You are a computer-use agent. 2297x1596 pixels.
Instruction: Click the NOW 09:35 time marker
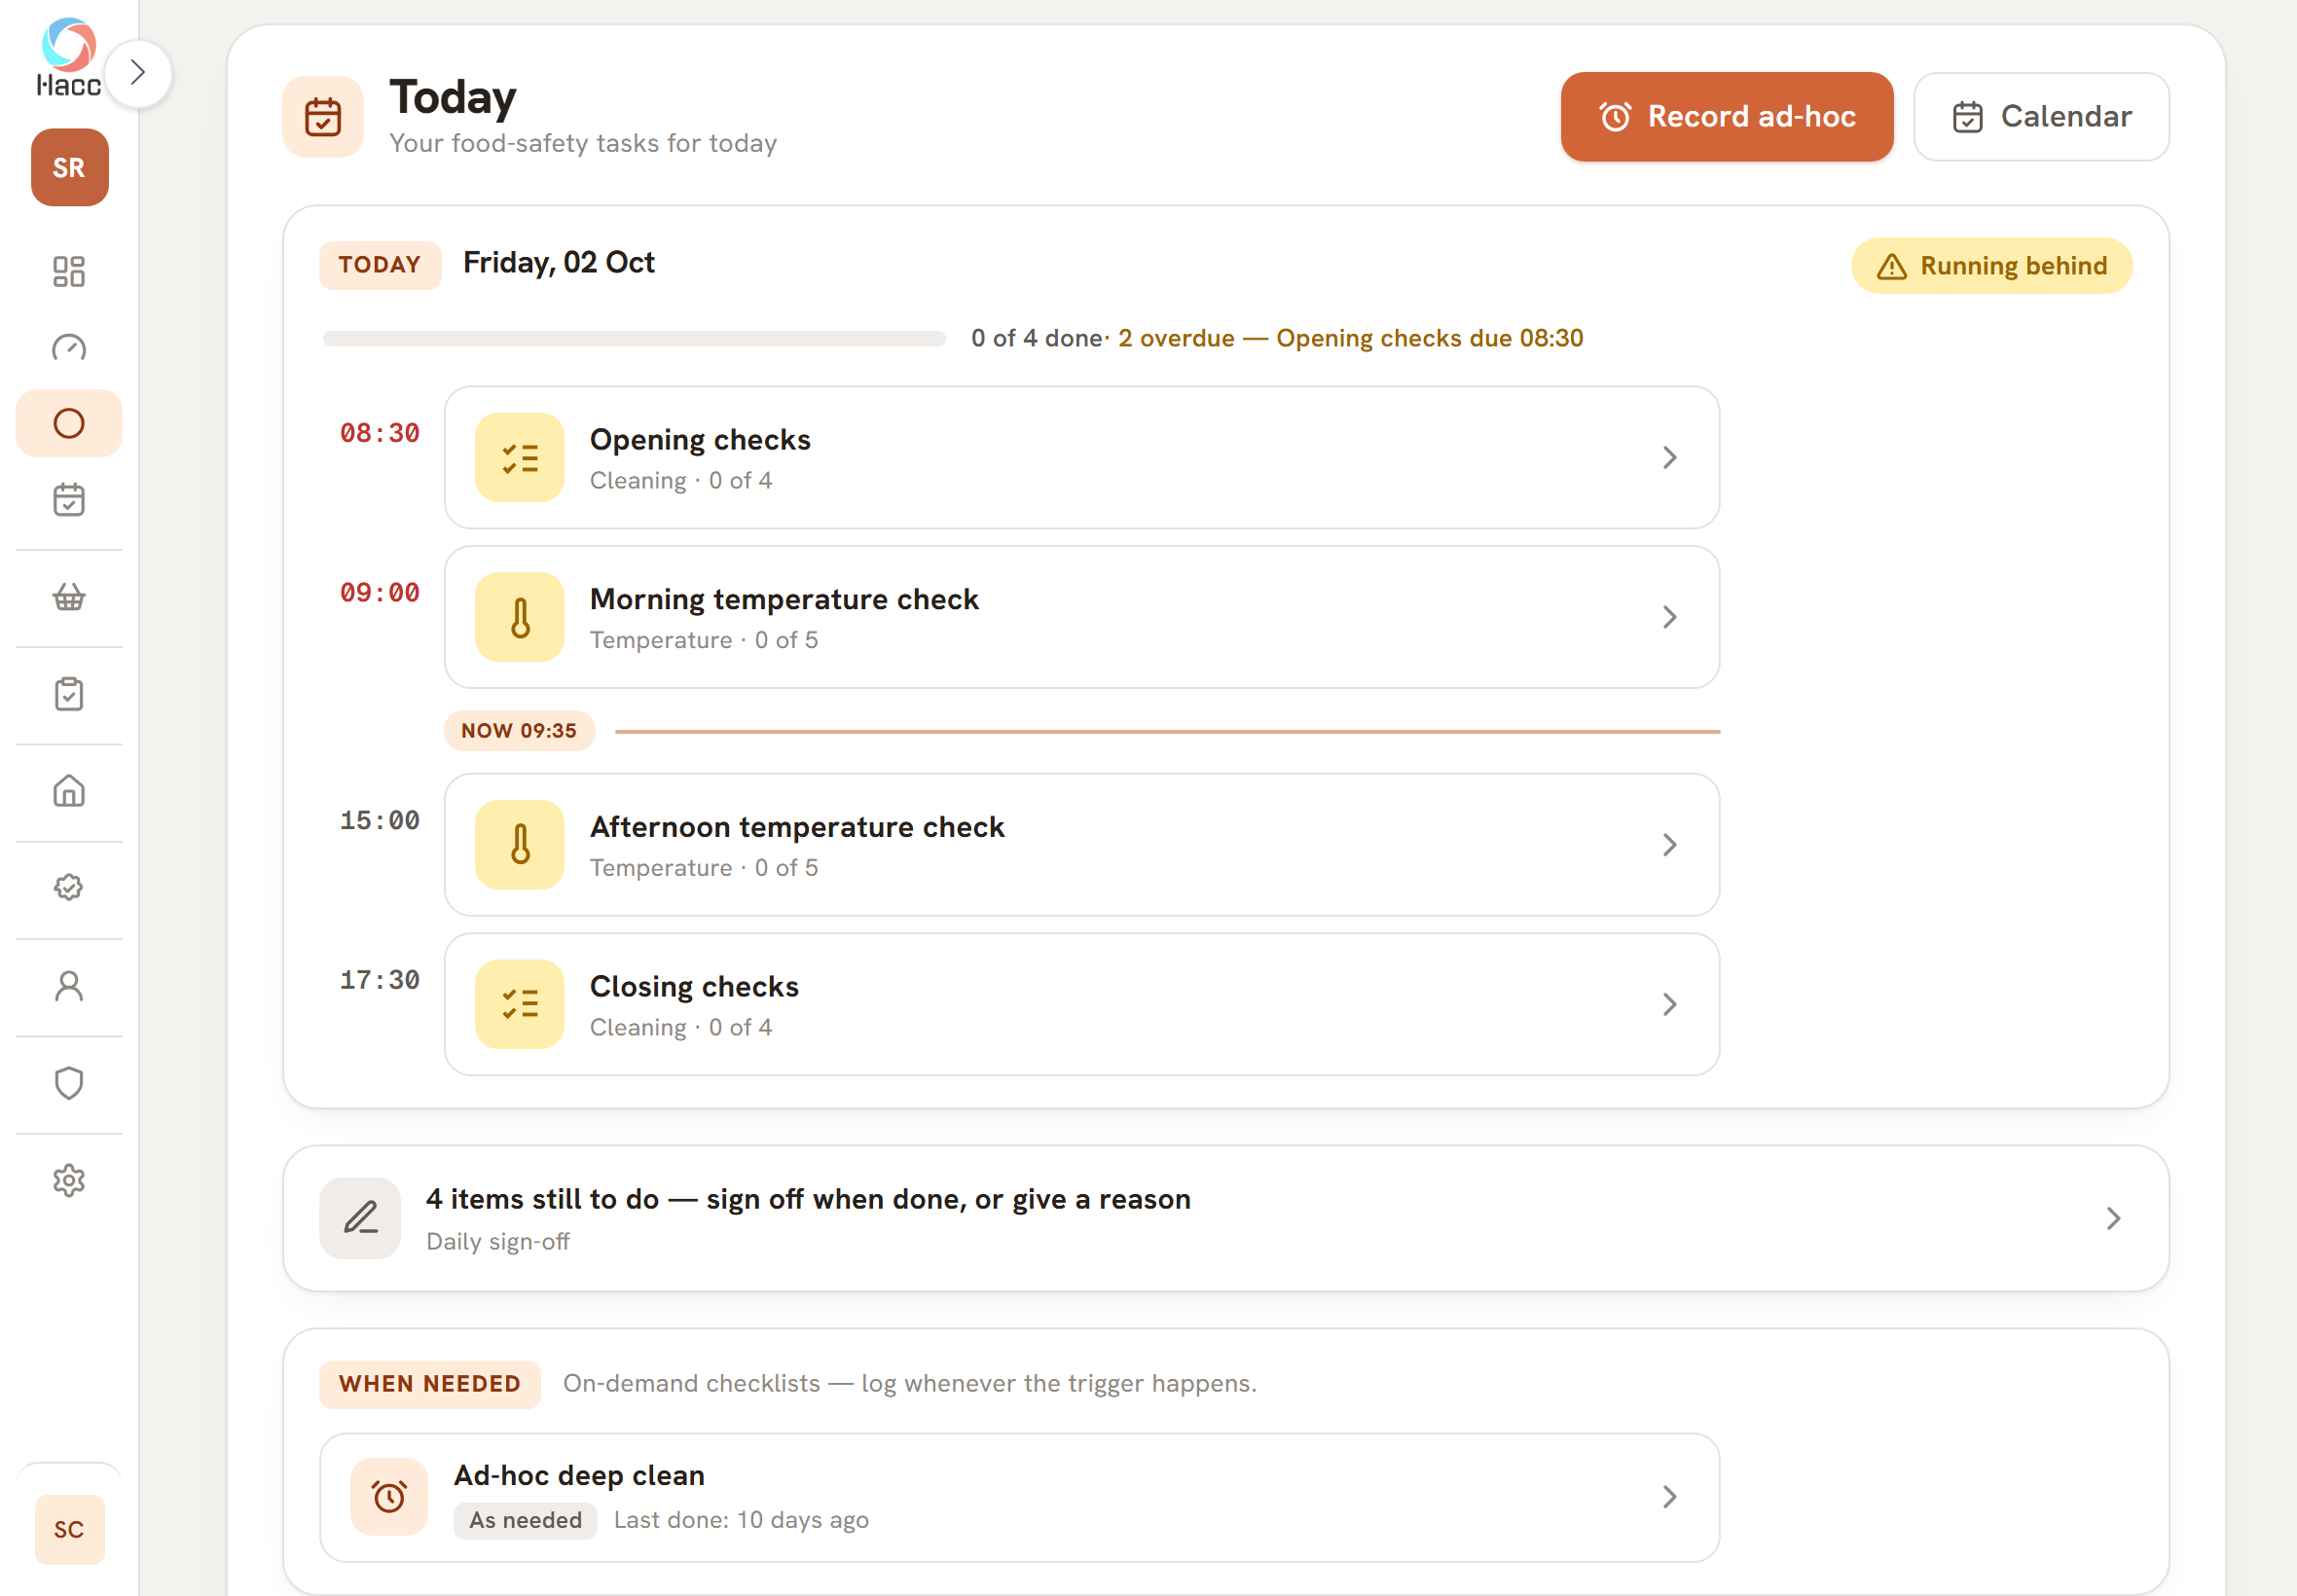pyautogui.click(x=519, y=730)
